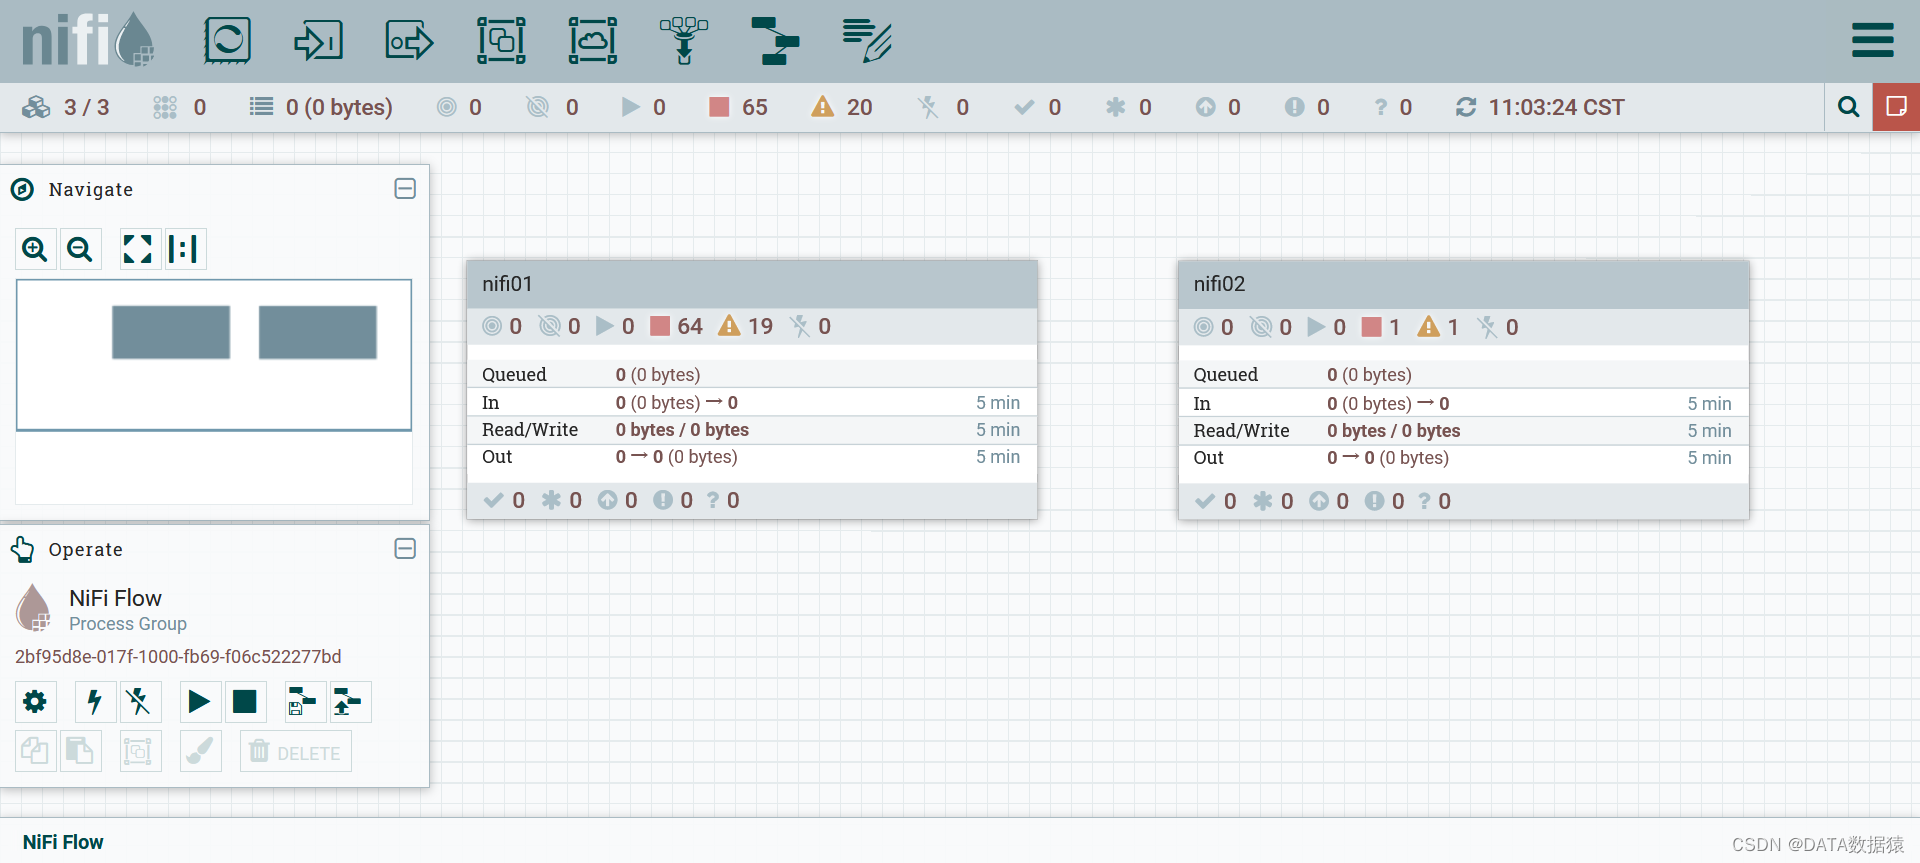
Task: Zoom in on the canvas
Action: click(35, 249)
